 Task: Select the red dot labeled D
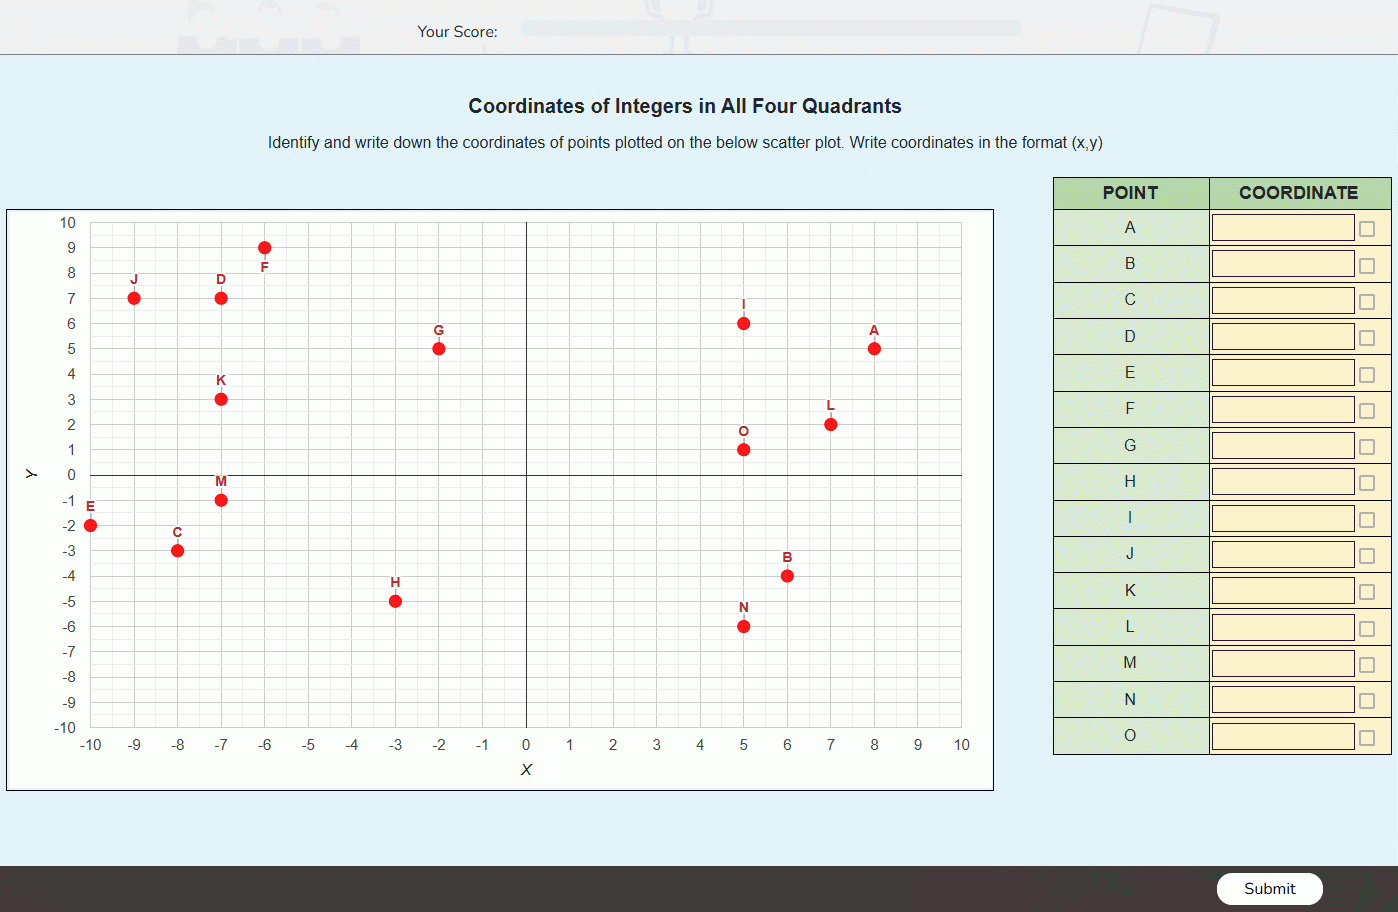click(x=221, y=297)
